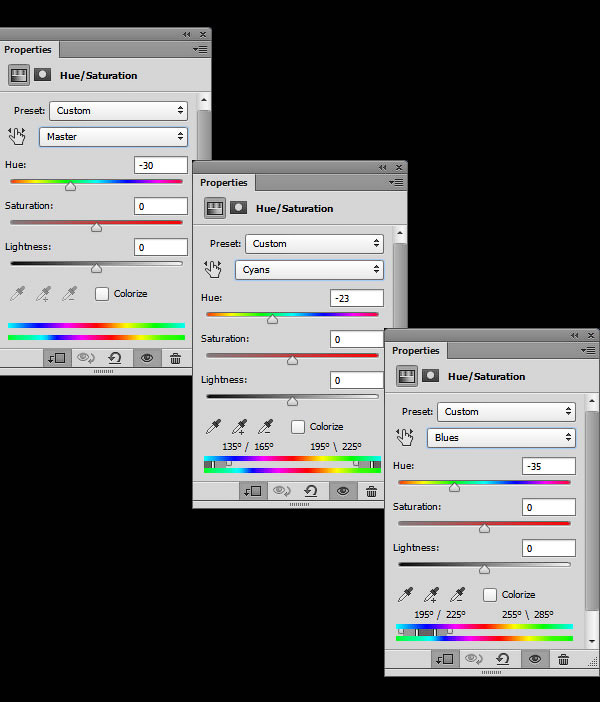The image size is (600, 702).
Task: View previous state icon in Blues panel
Action: 474,659
